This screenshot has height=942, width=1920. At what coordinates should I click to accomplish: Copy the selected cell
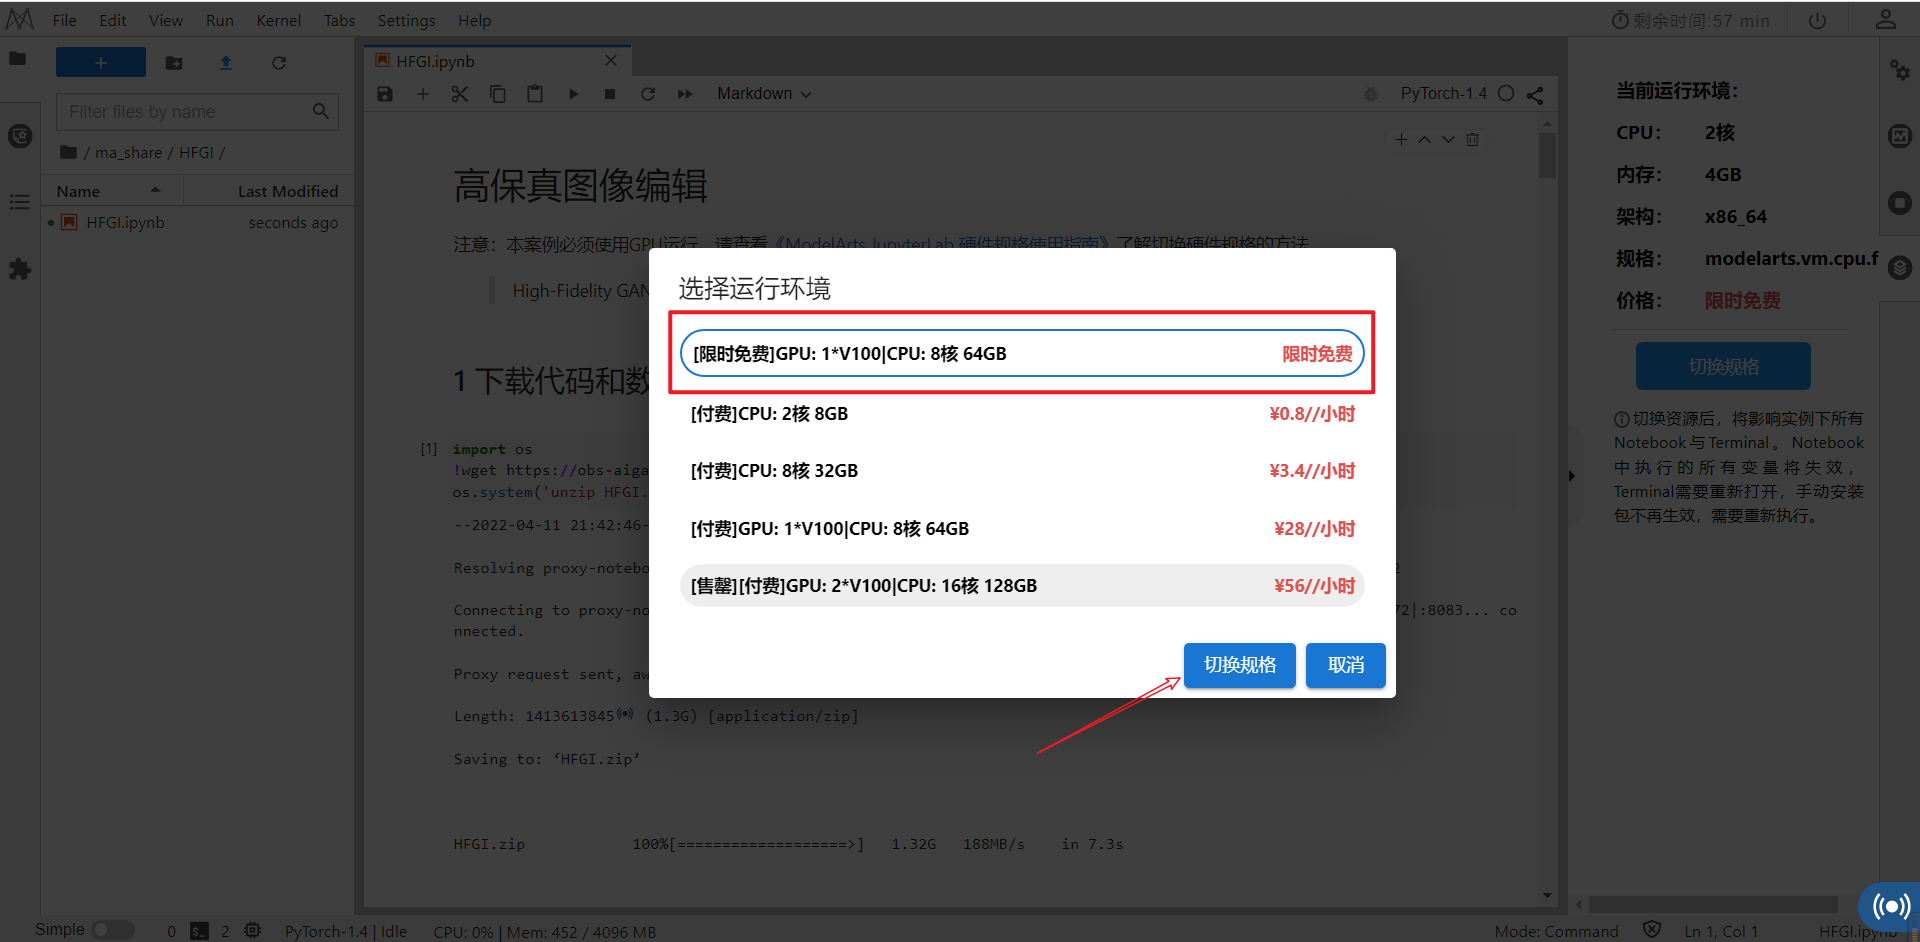tap(497, 94)
